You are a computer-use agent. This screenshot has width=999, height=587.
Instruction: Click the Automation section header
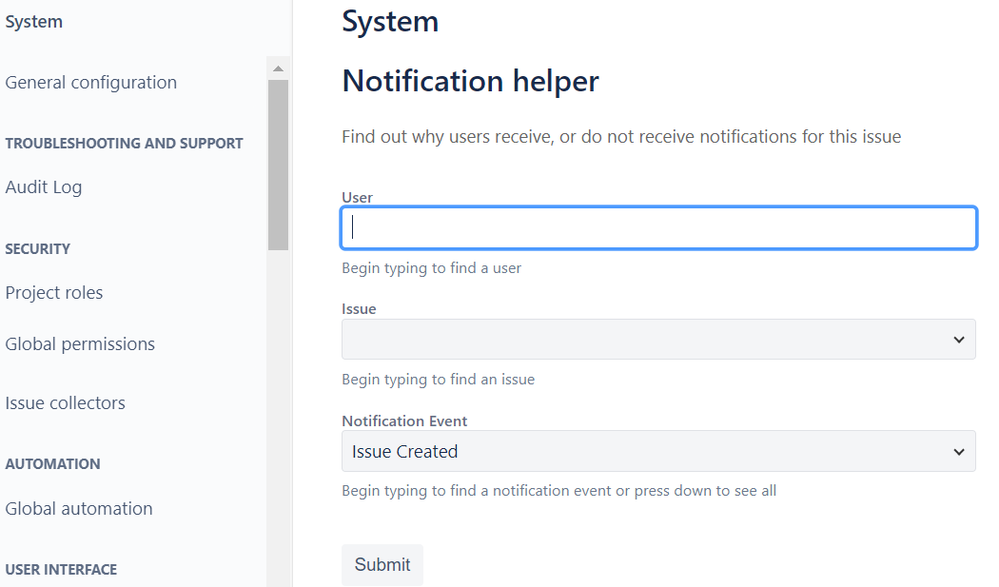[x=53, y=464]
